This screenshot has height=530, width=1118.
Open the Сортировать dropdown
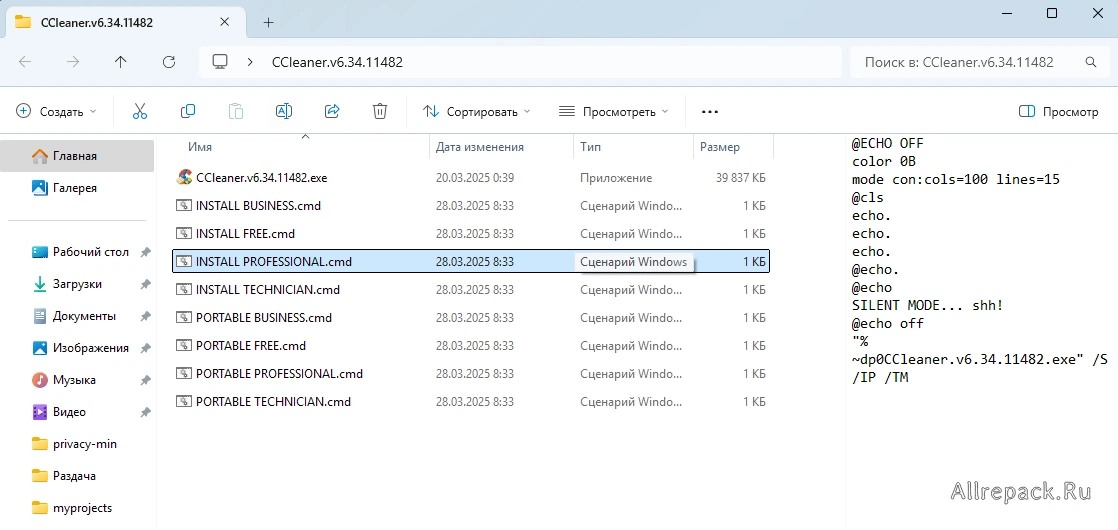[476, 112]
